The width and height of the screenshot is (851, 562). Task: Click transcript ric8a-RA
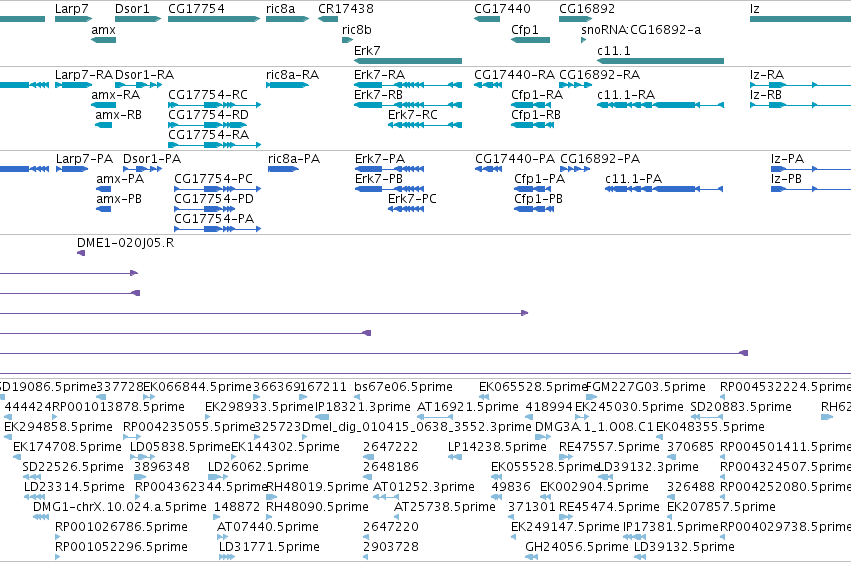[287, 85]
